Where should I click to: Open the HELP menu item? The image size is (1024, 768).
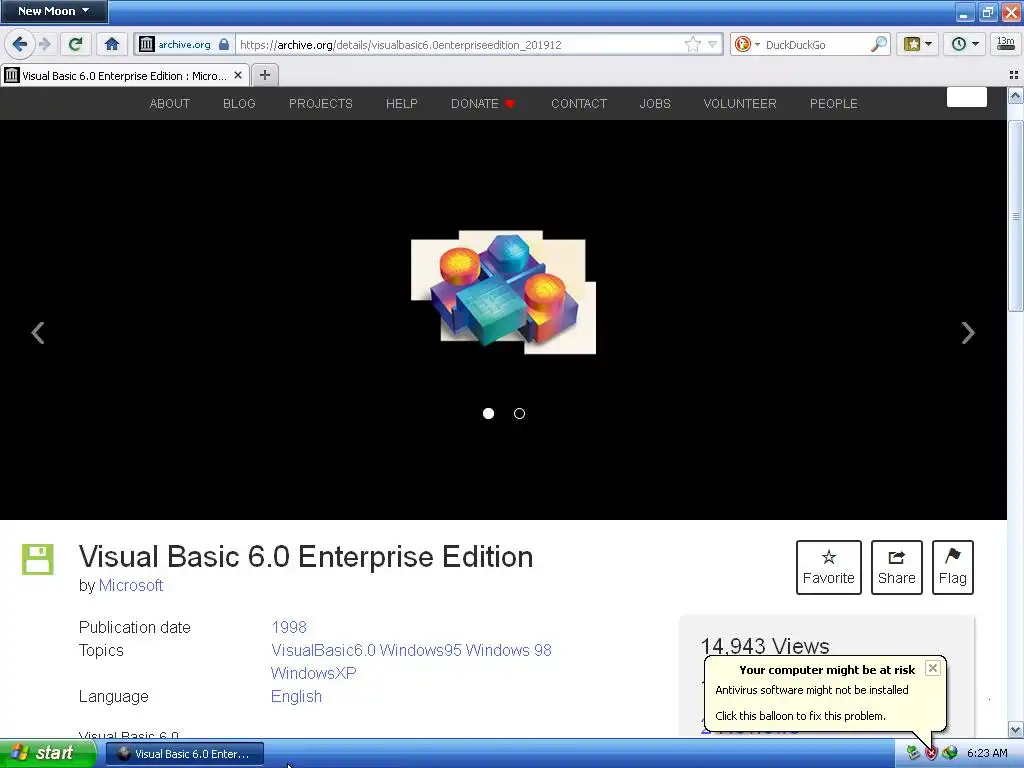tap(402, 103)
